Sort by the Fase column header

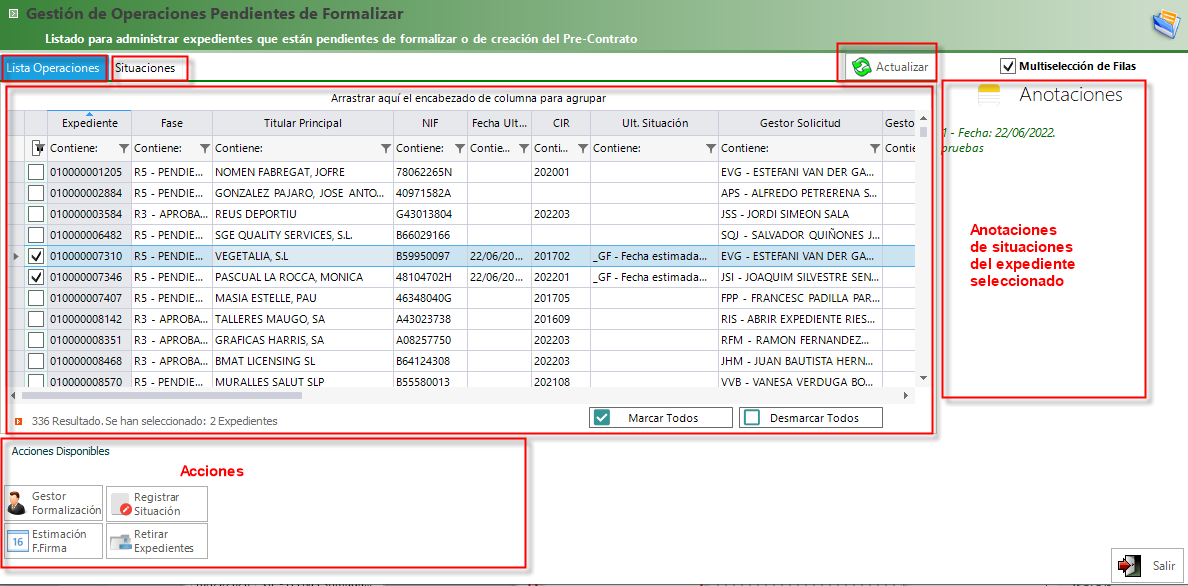click(x=172, y=123)
